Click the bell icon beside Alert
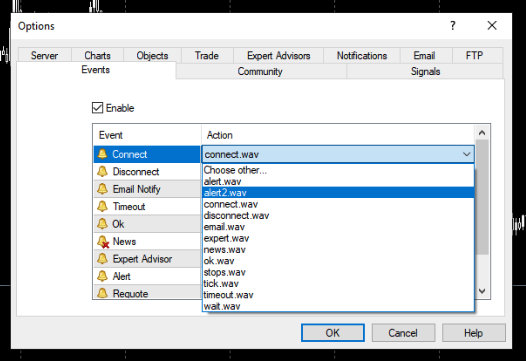 tap(102, 276)
